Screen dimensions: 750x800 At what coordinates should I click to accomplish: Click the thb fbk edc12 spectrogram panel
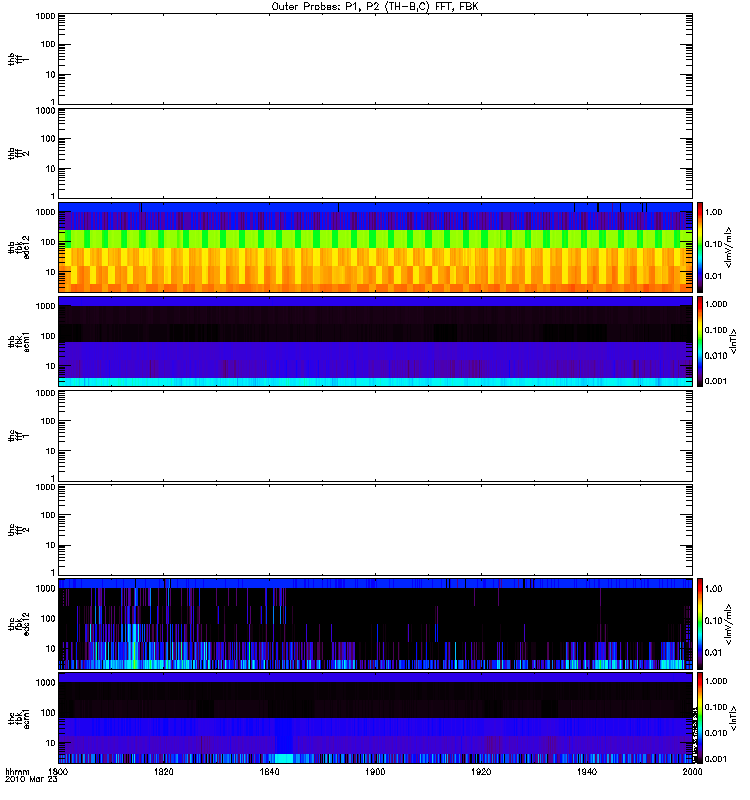(x=375, y=247)
